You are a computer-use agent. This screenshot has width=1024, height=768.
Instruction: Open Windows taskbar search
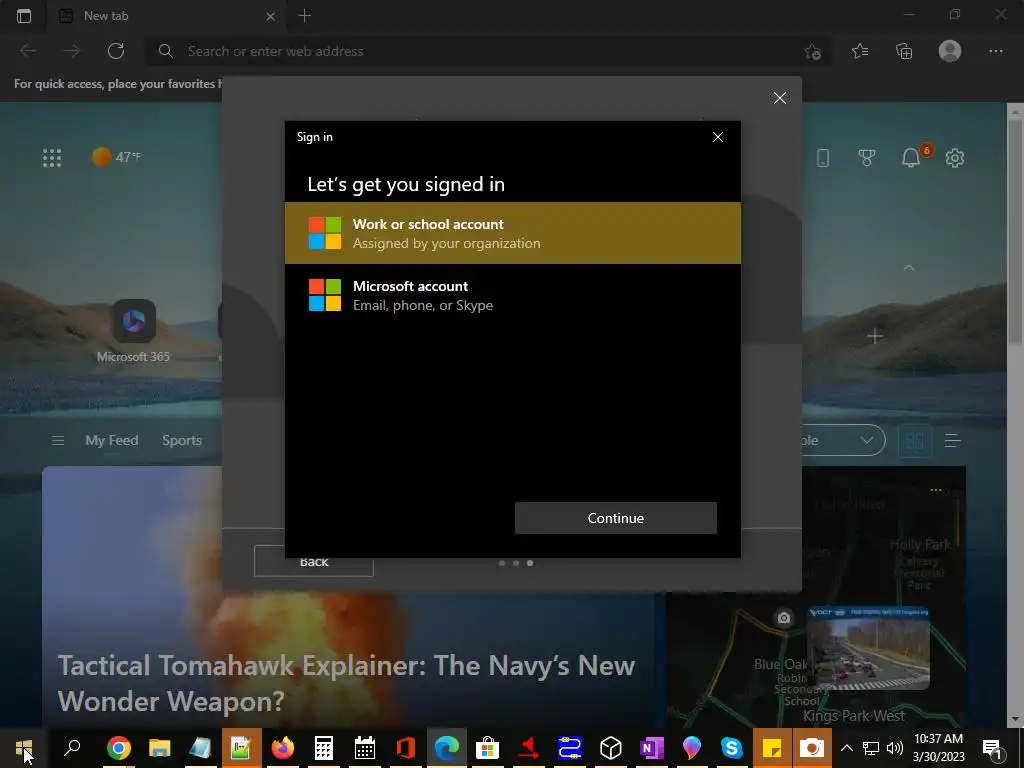[x=72, y=748]
